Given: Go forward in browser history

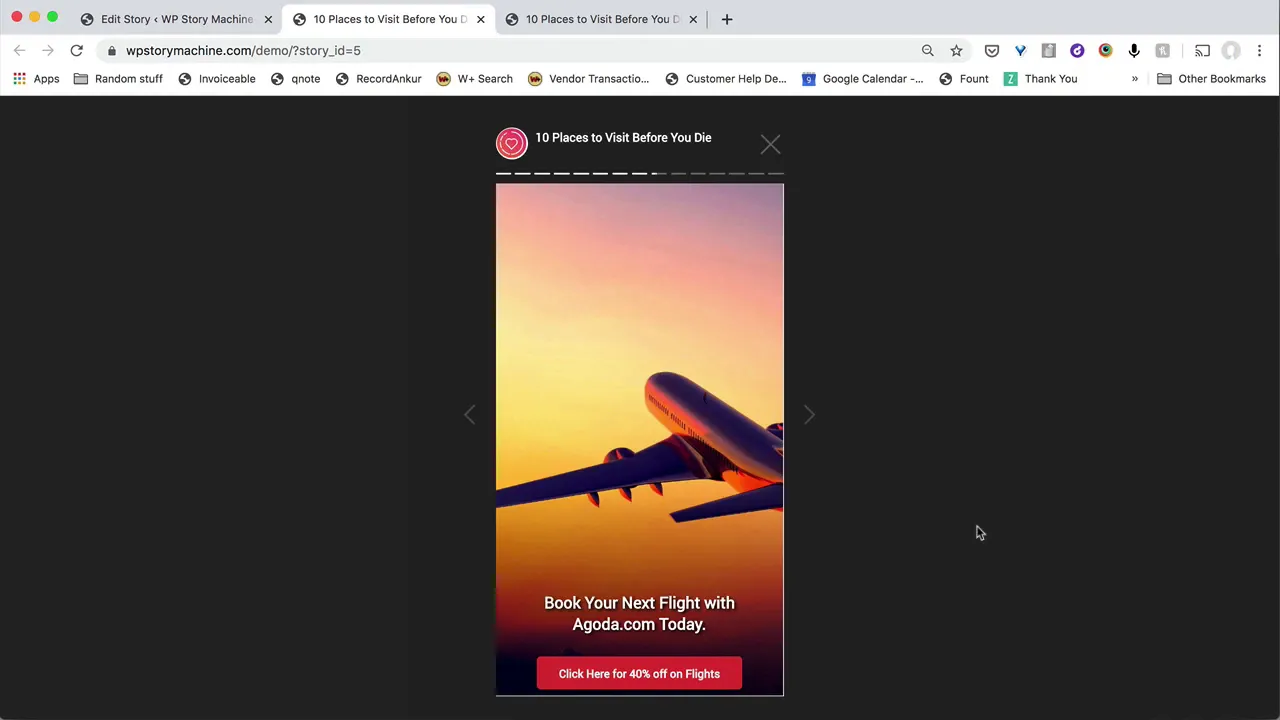Looking at the screenshot, I should pyautogui.click(x=47, y=50).
